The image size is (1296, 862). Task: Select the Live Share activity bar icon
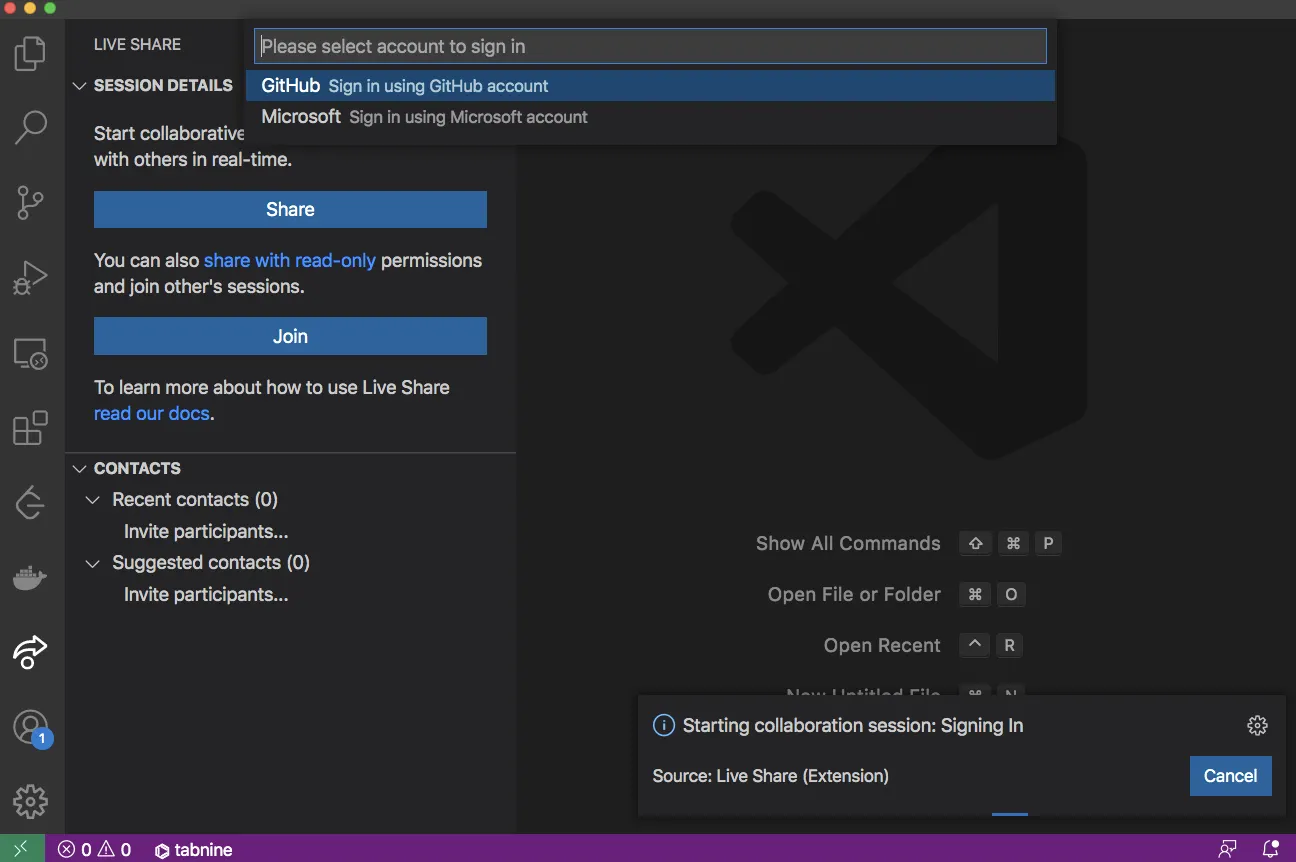31,651
